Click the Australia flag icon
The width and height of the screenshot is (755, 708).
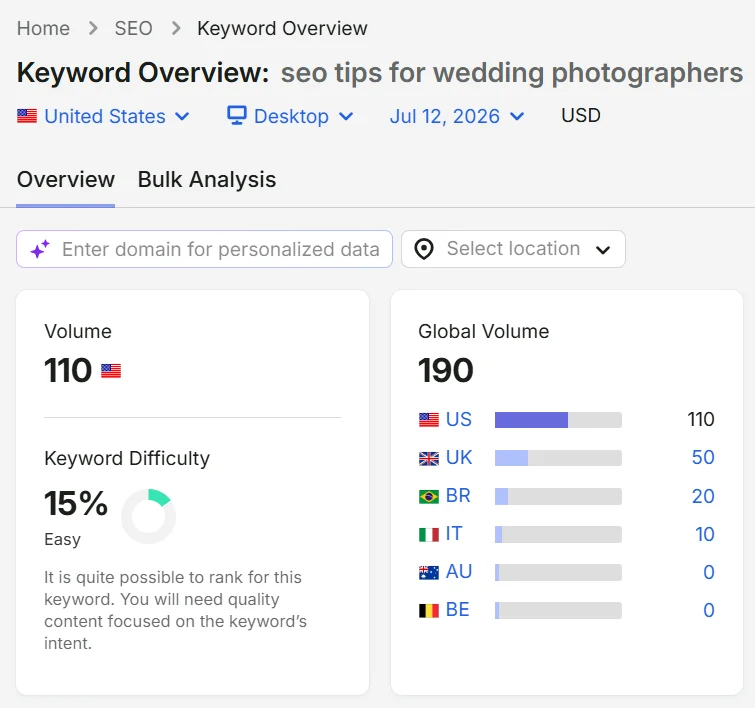429,573
